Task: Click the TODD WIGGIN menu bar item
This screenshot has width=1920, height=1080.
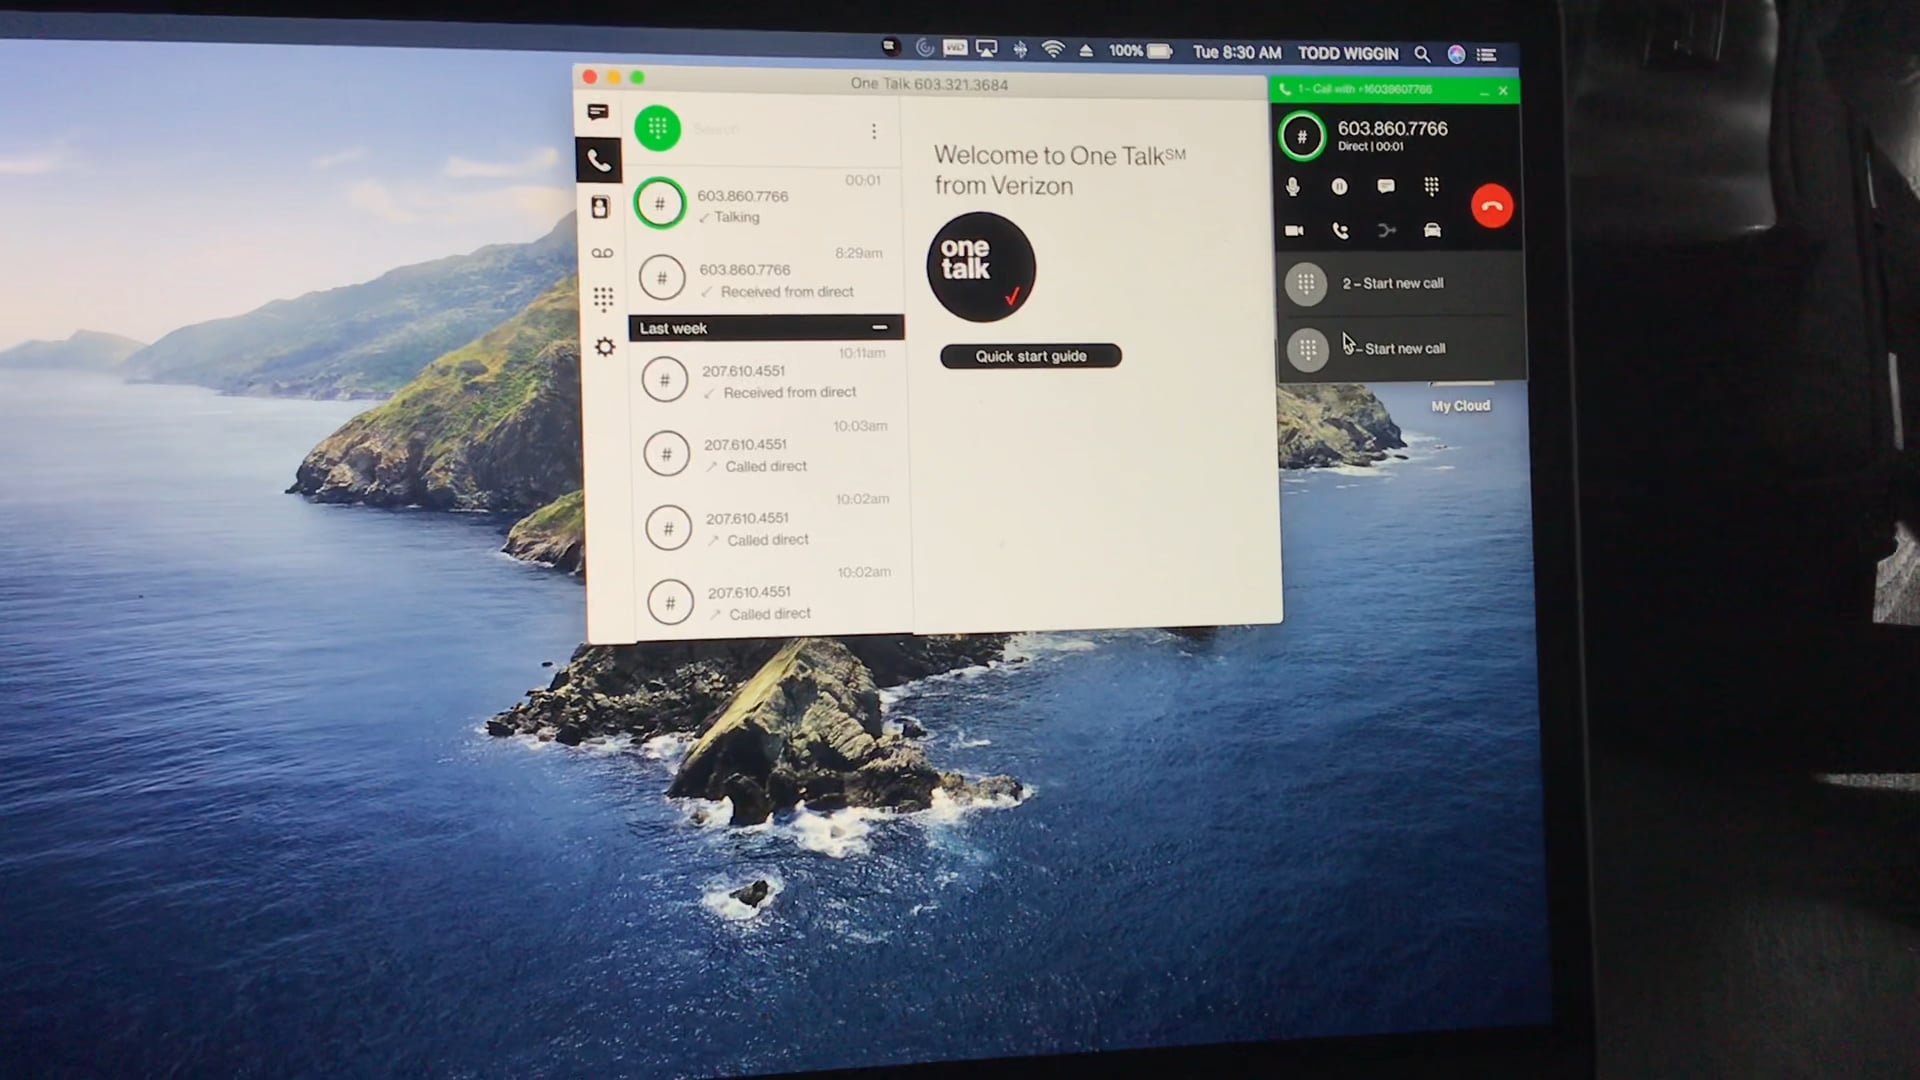Action: pos(1348,54)
